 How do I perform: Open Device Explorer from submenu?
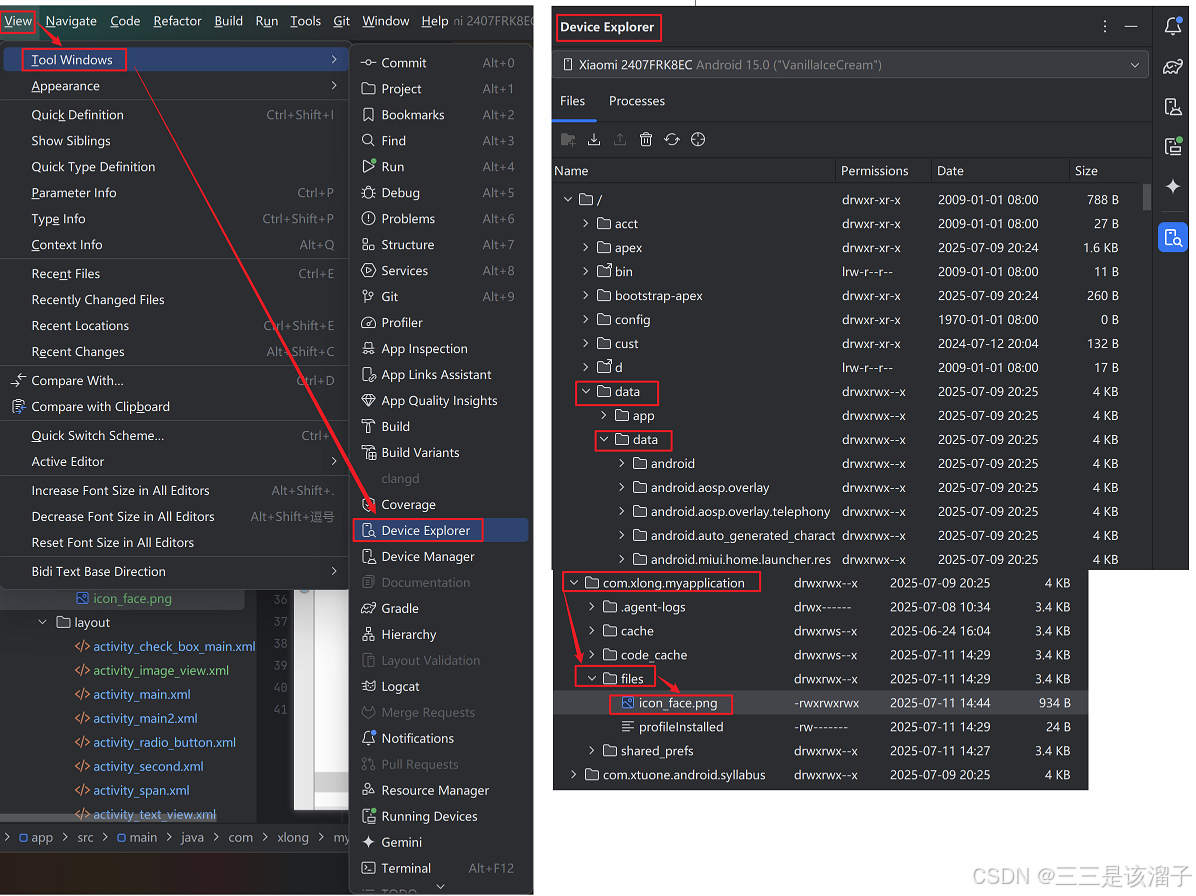(440, 530)
